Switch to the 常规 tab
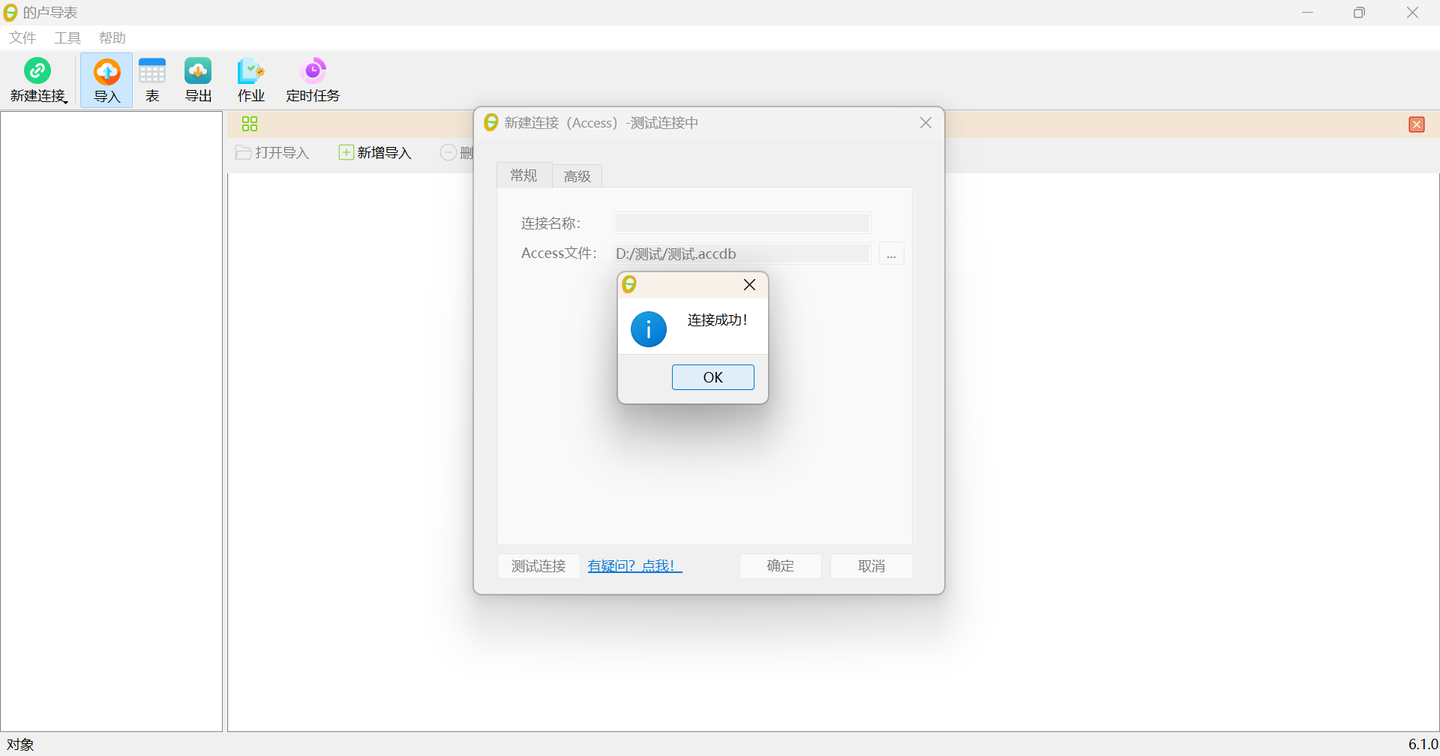The width and height of the screenshot is (1440, 756). coord(524,175)
